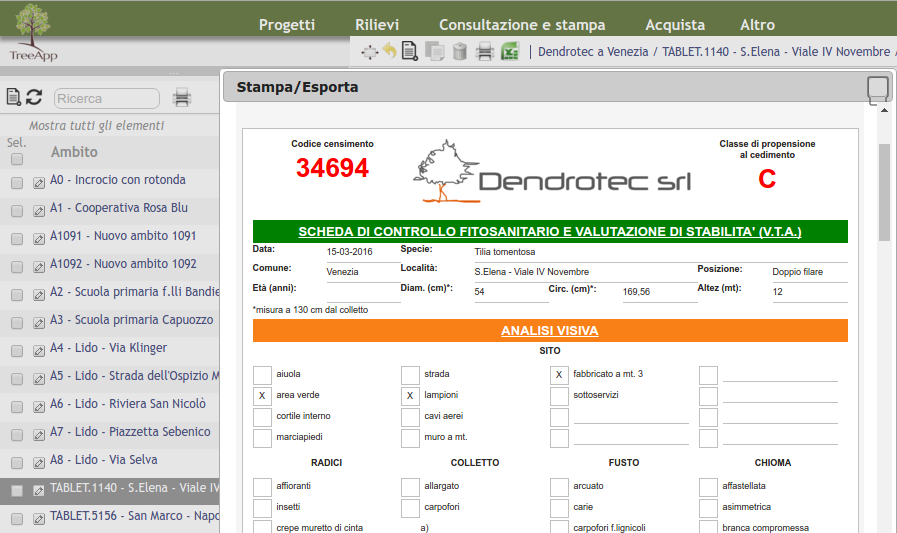
Task: Click the refresh icon in left panel
Action: point(34,97)
